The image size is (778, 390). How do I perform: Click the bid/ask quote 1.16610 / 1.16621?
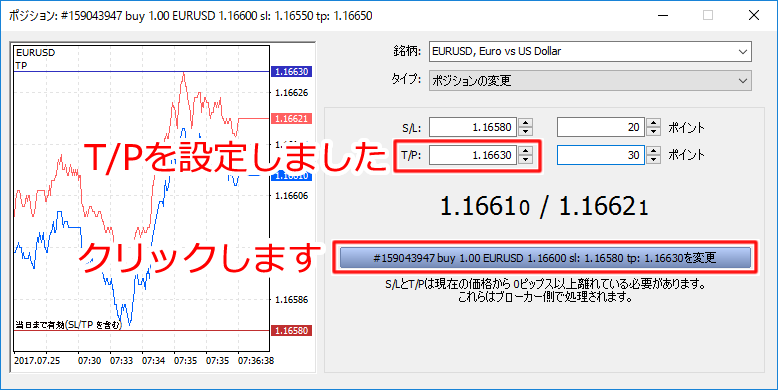544,206
